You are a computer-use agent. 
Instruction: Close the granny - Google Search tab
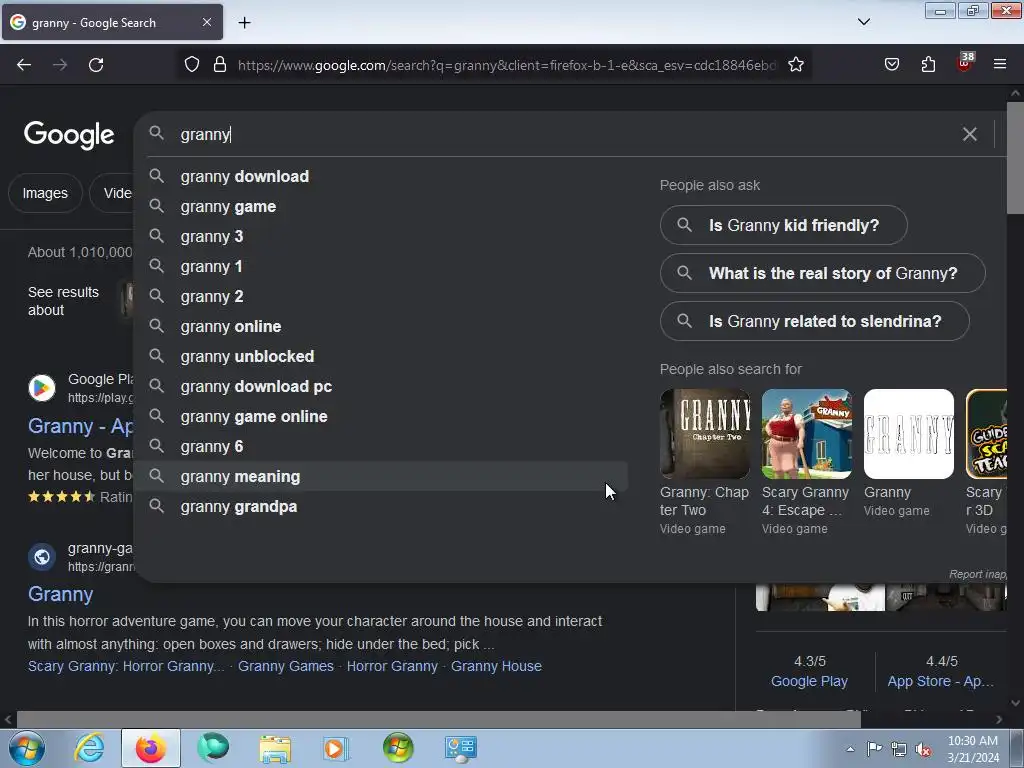coord(206,22)
